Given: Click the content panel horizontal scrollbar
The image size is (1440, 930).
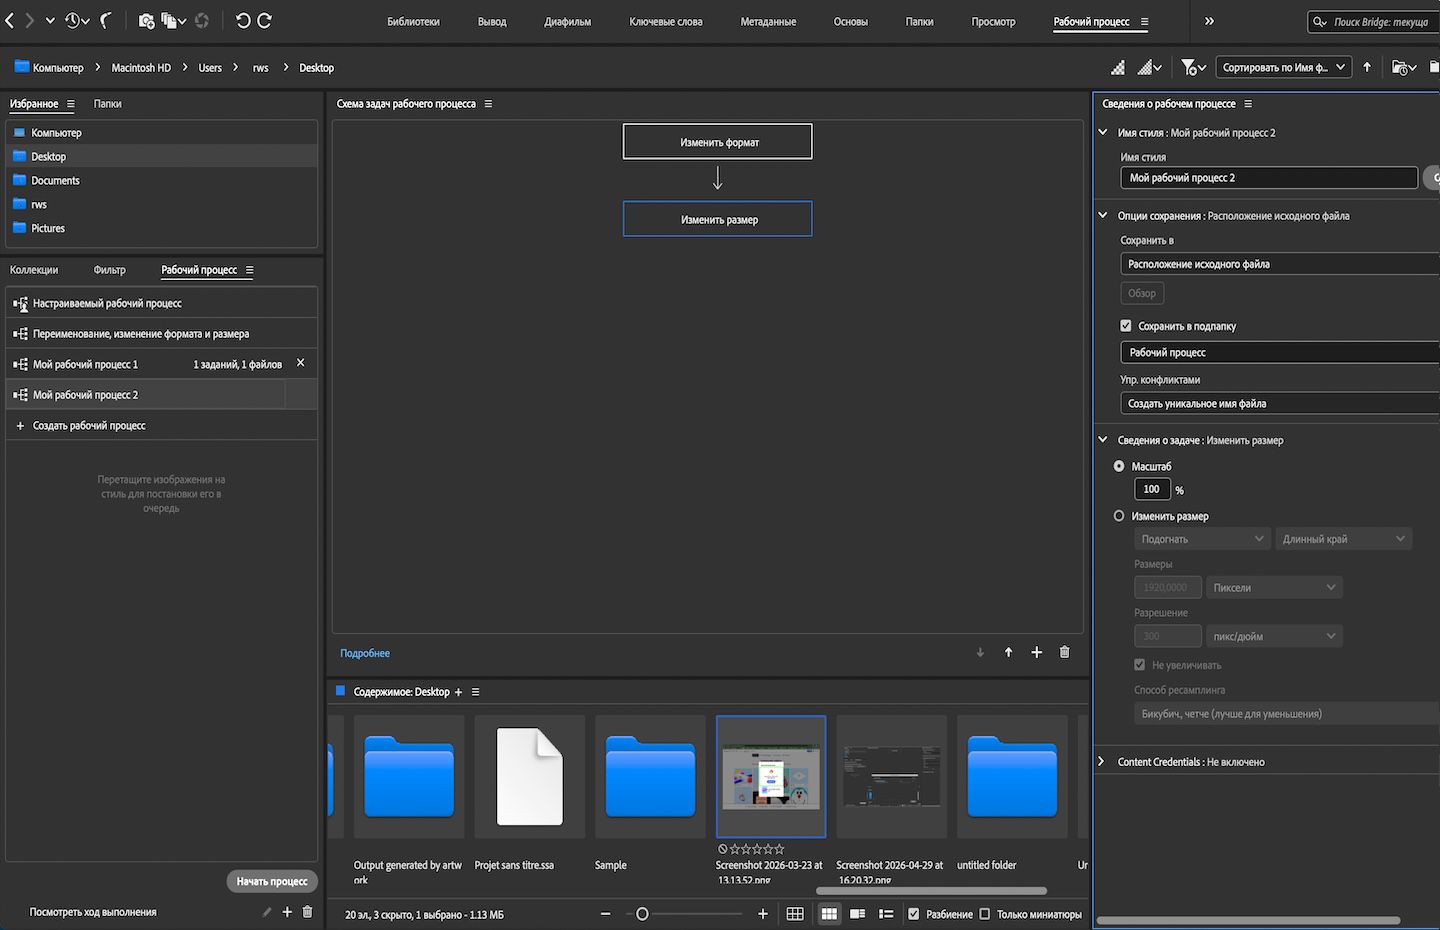Looking at the screenshot, I should pos(931,891).
